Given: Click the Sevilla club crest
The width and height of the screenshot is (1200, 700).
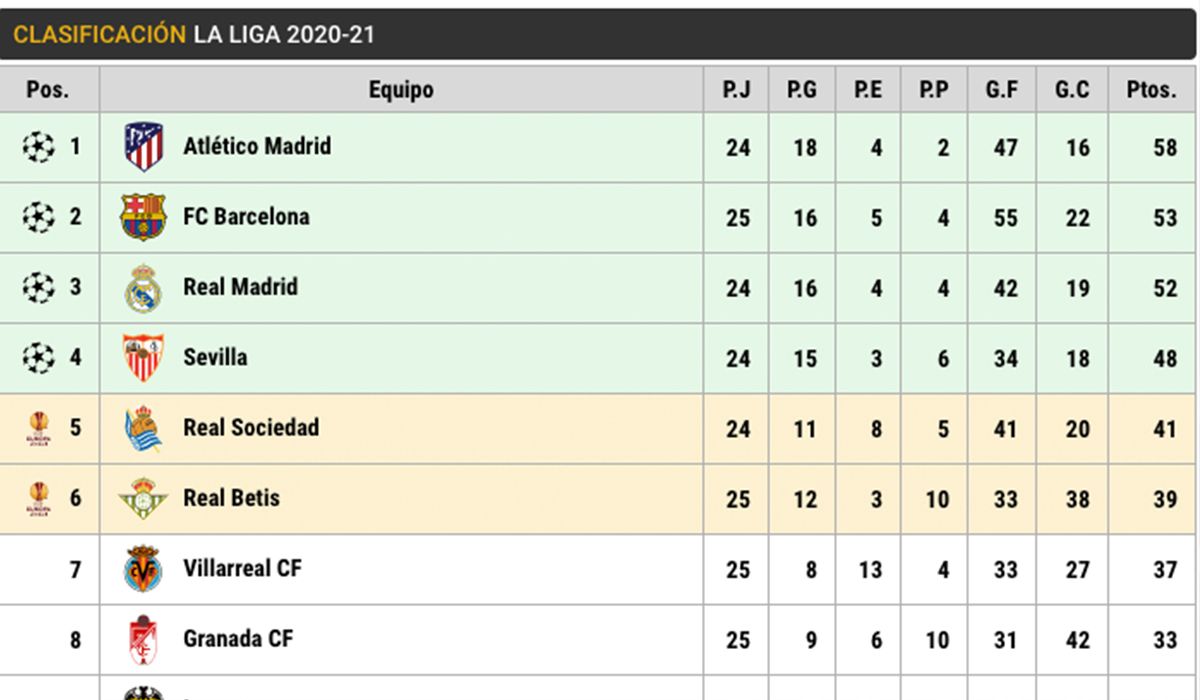Looking at the screenshot, I should tap(143, 358).
